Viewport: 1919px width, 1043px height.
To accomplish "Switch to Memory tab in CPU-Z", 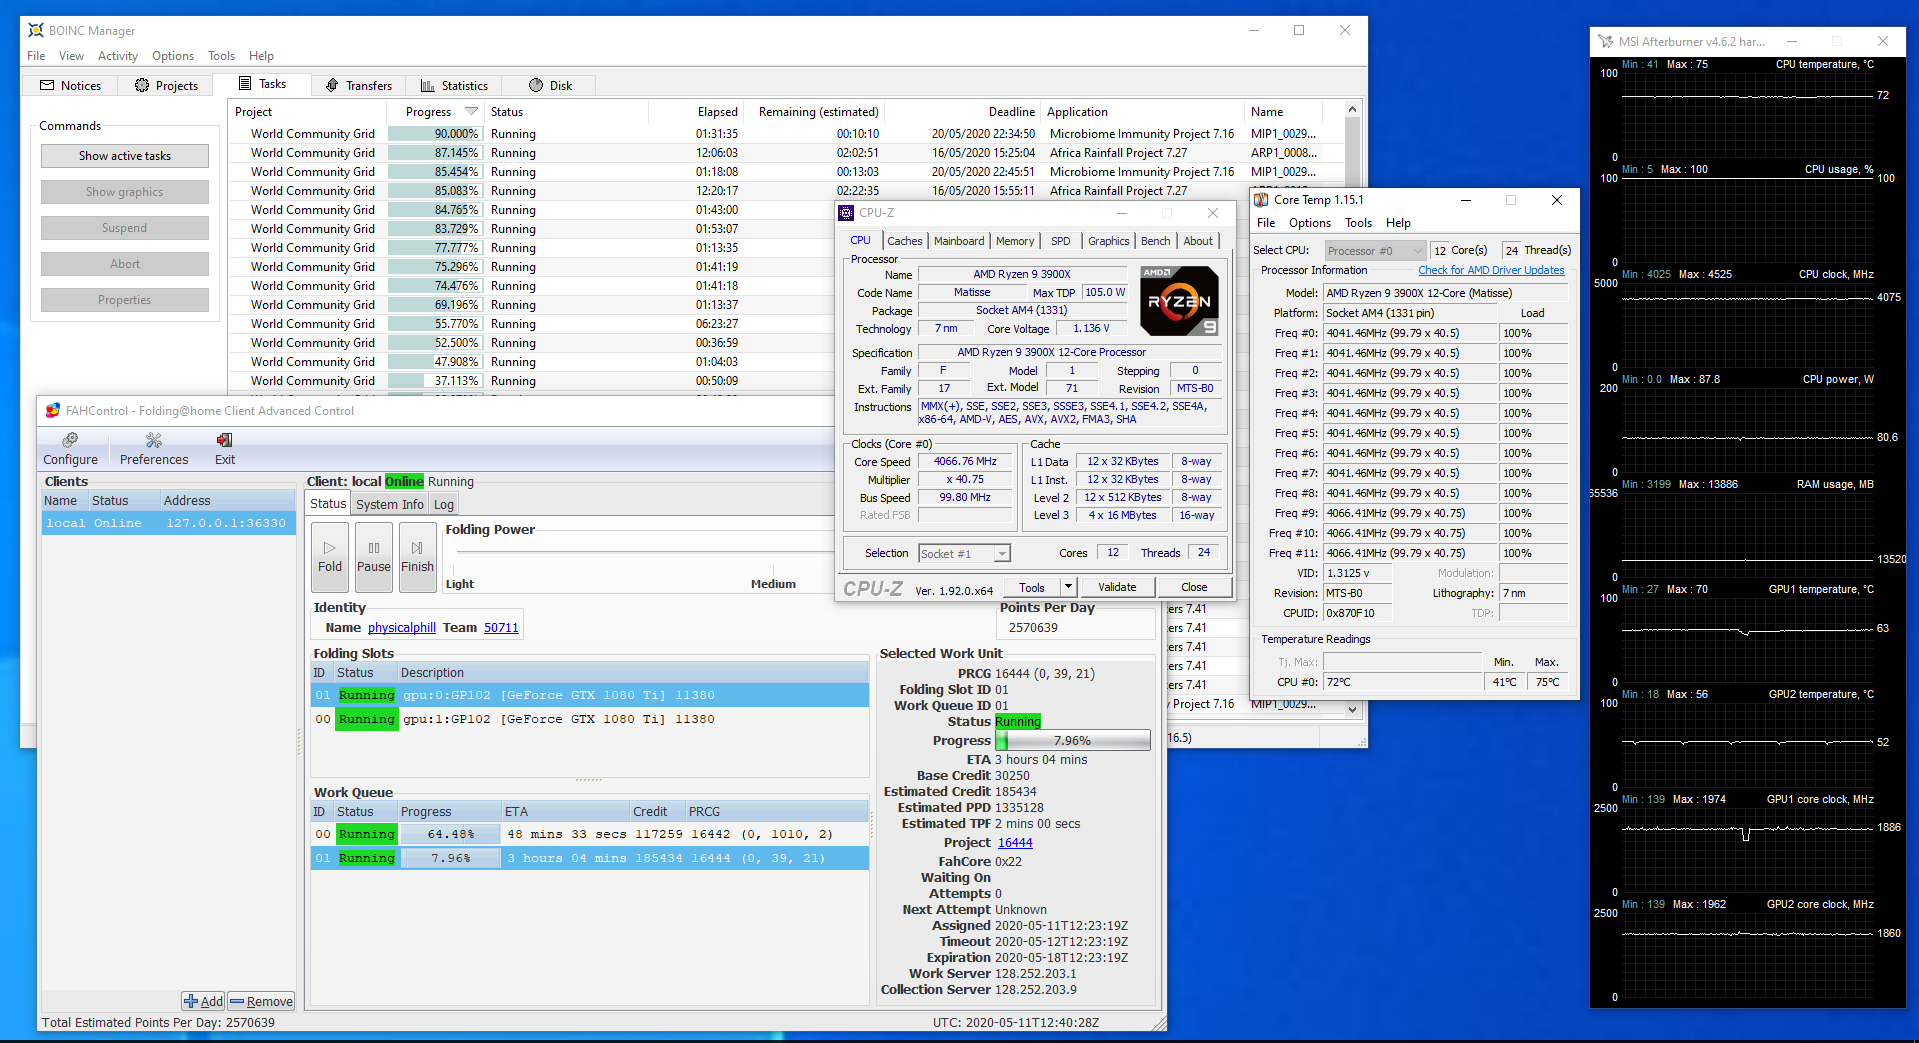I will 1015,241.
